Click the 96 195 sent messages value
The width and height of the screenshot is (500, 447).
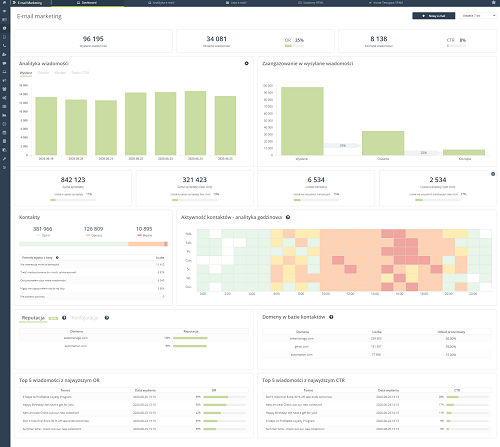pyautogui.click(x=93, y=39)
